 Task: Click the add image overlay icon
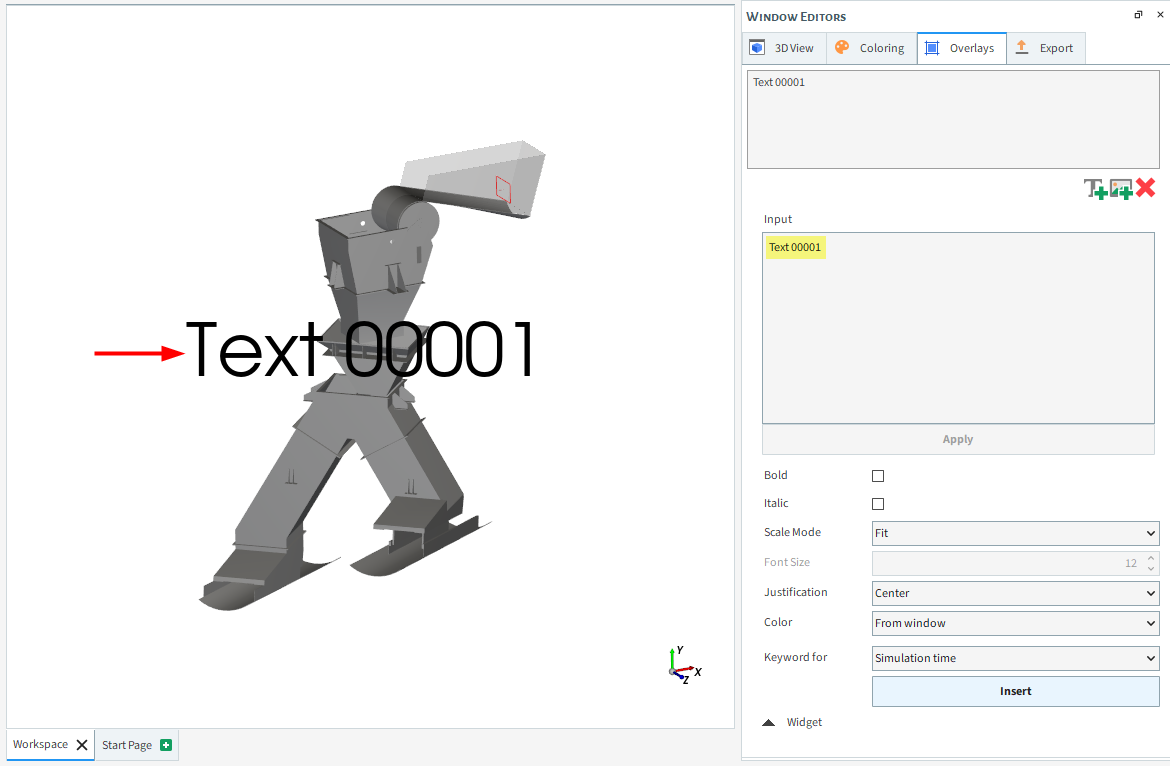(1121, 188)
